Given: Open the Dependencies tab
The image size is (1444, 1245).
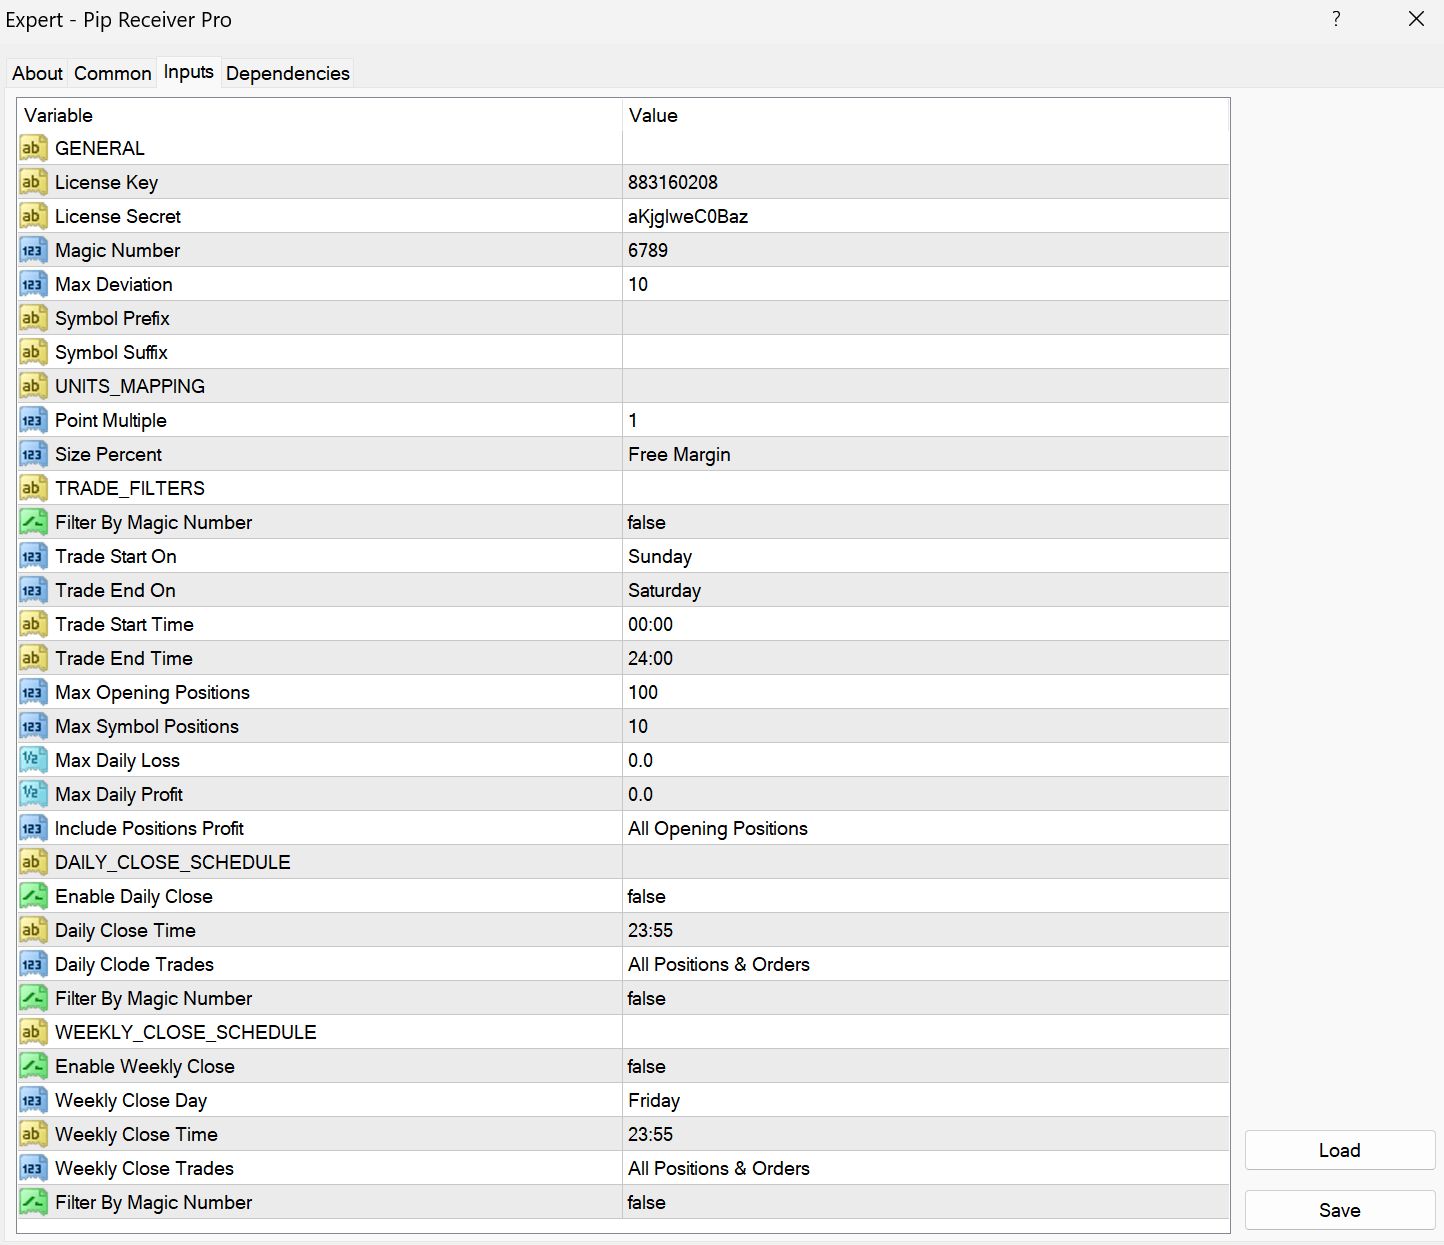Looking at the screenshot, I should pos(287,73).
